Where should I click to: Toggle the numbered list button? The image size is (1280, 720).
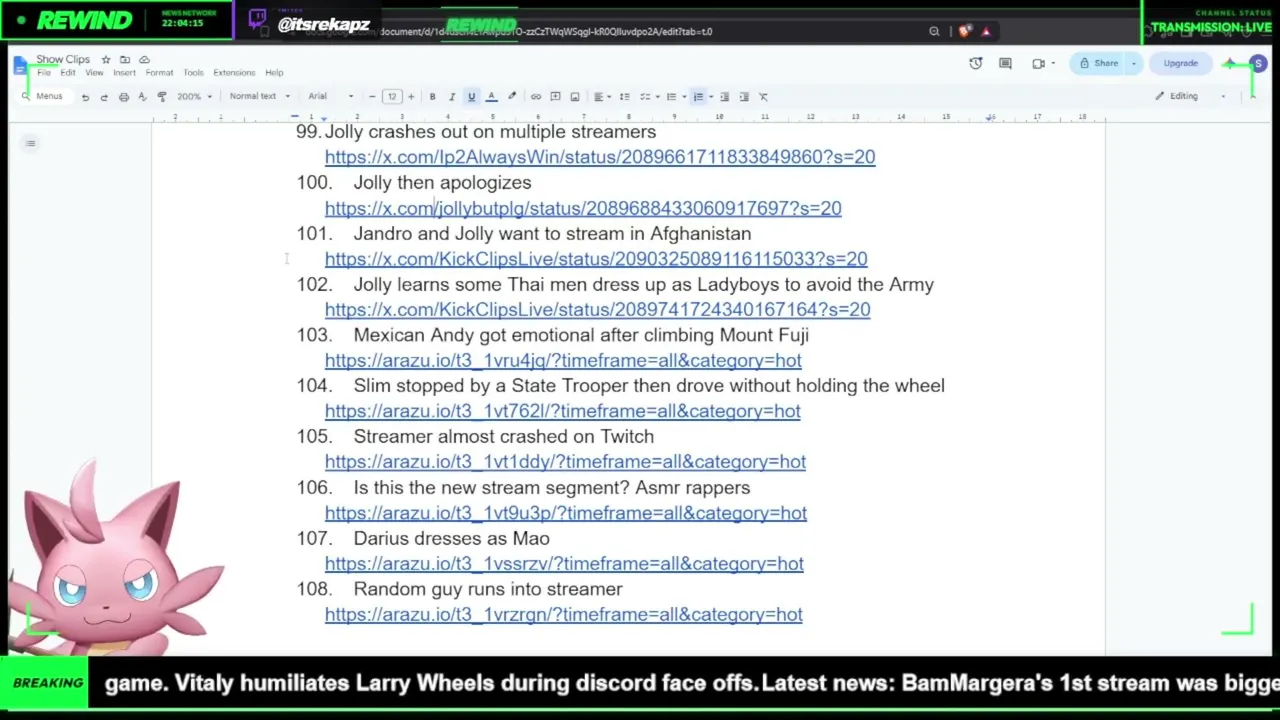click(x=698, y=97)
